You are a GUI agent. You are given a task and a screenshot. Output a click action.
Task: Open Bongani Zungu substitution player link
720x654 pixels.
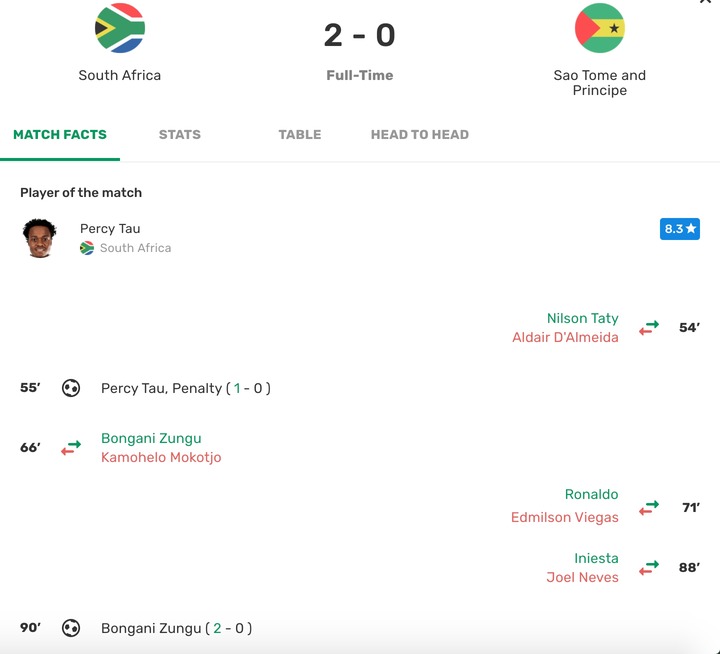click(151, 438)
